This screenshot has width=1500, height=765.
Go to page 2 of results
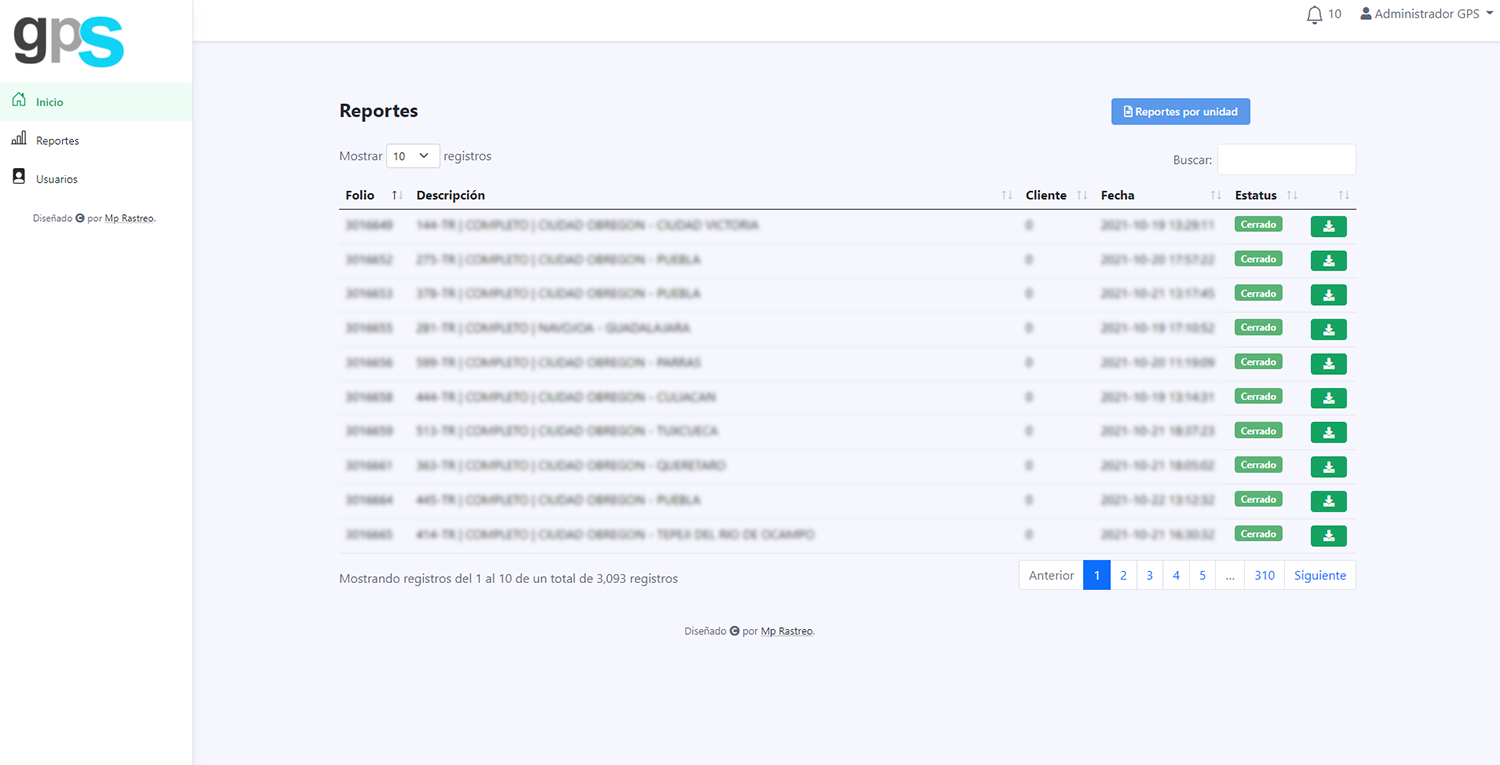(1123, 575)
